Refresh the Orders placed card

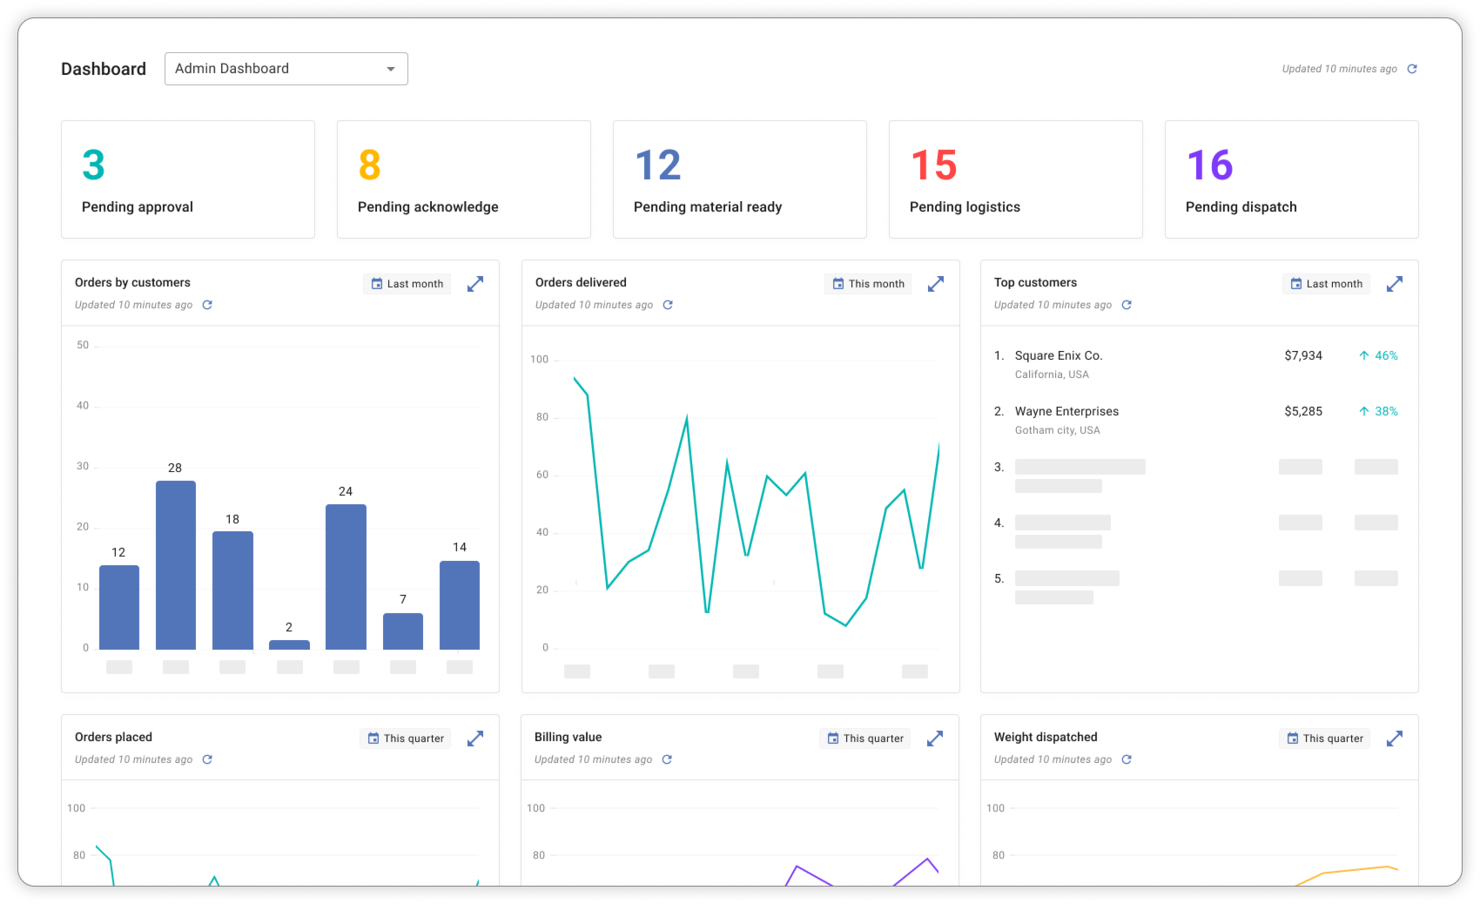click(x=207, y=760)
